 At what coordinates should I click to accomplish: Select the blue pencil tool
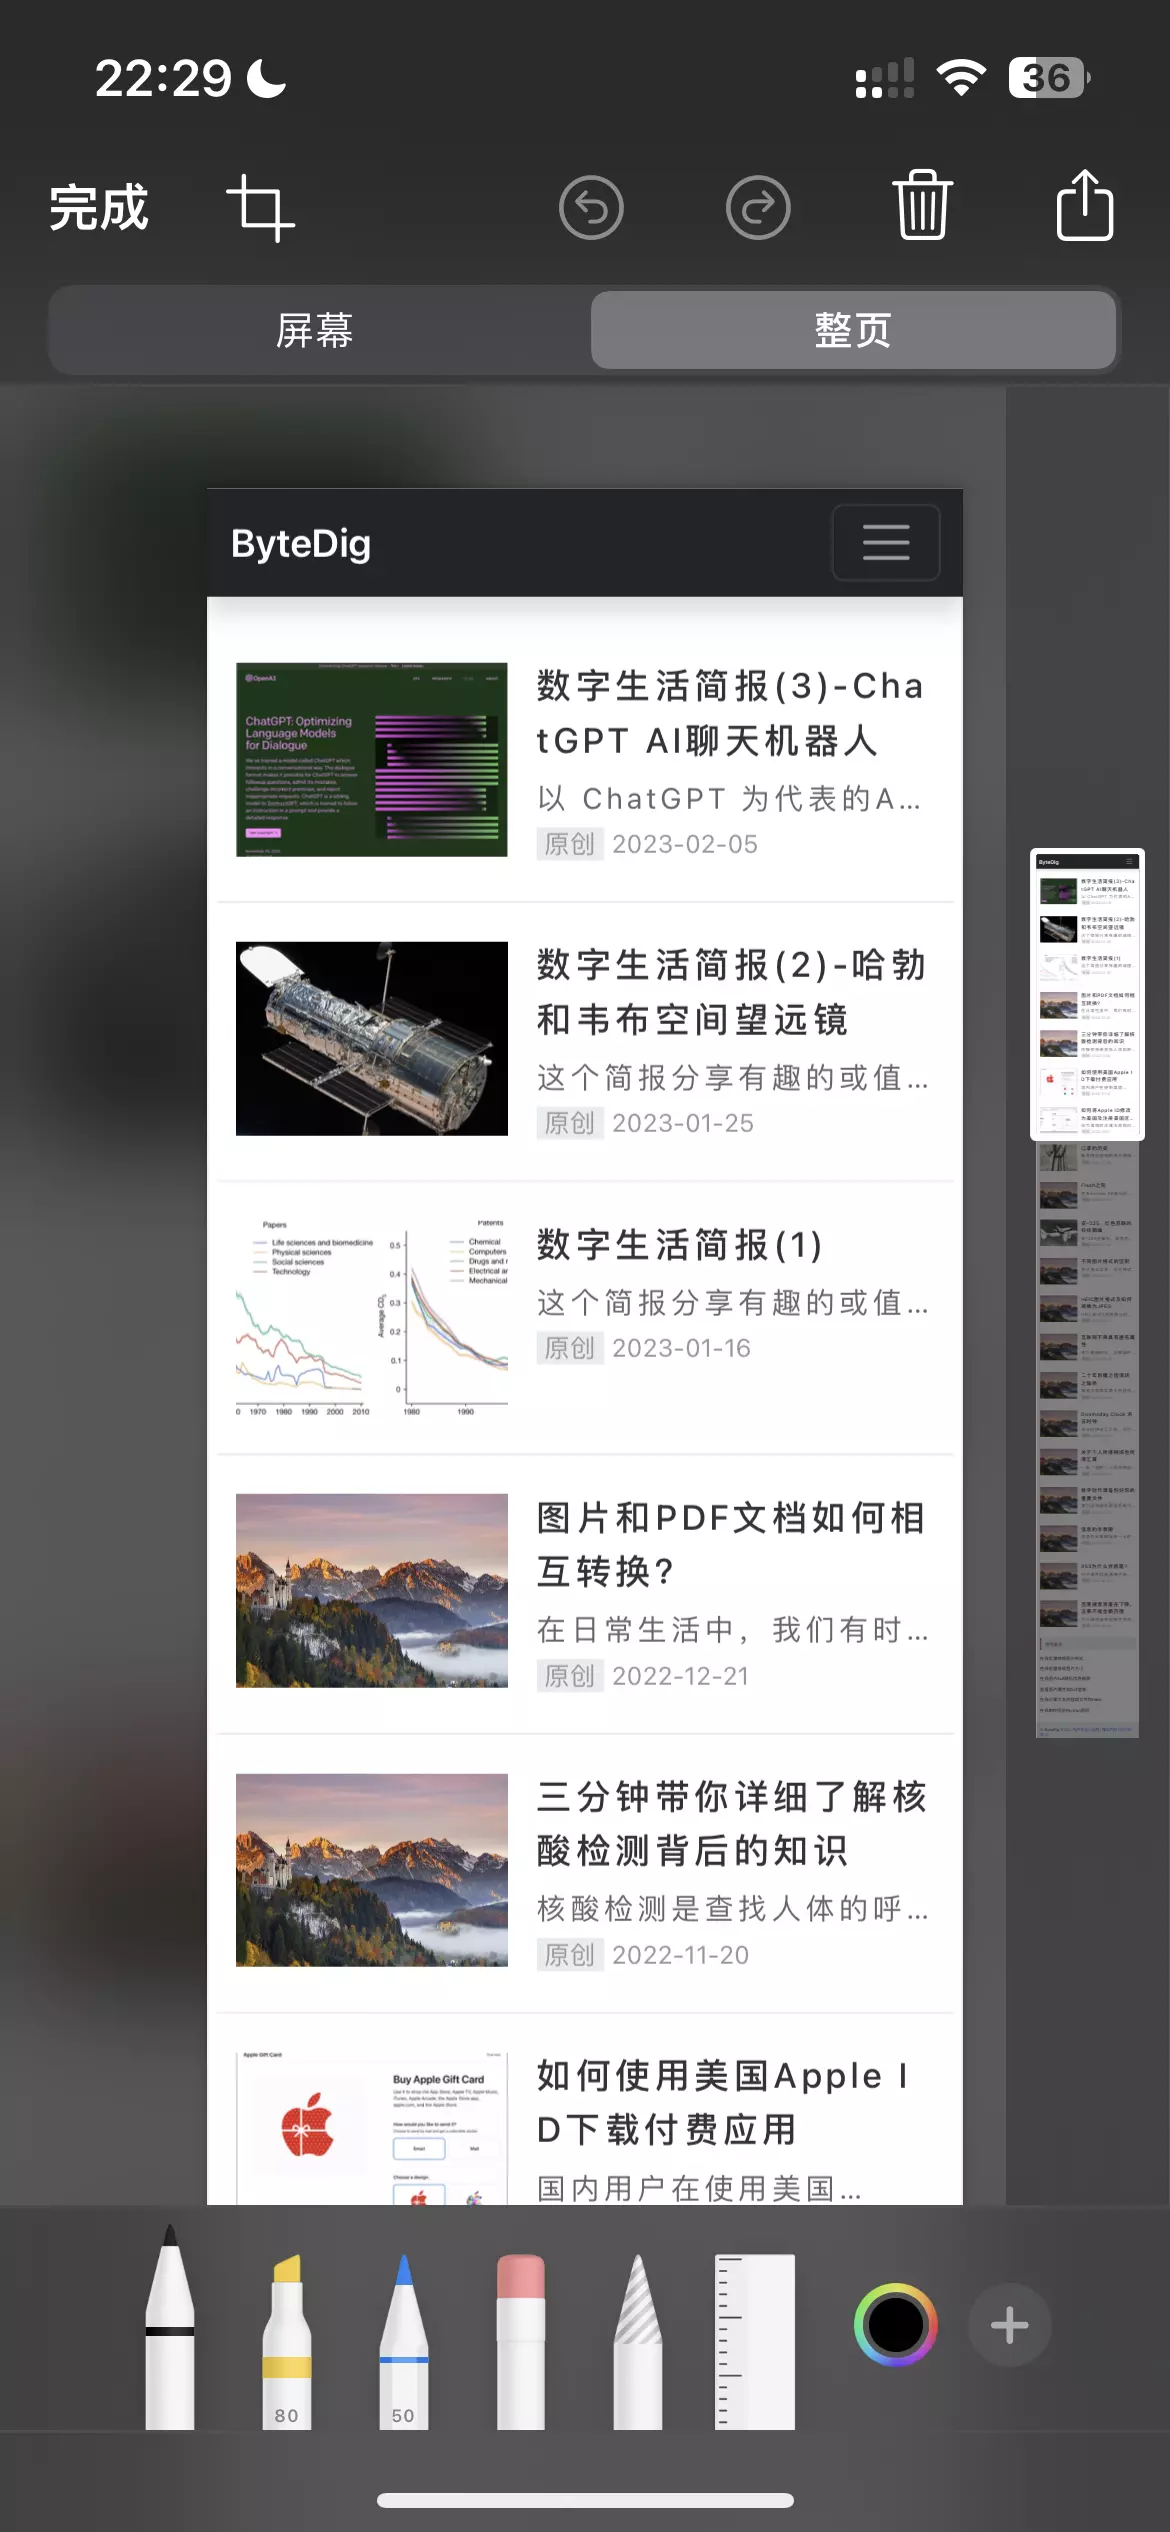tap(404, 2342)
